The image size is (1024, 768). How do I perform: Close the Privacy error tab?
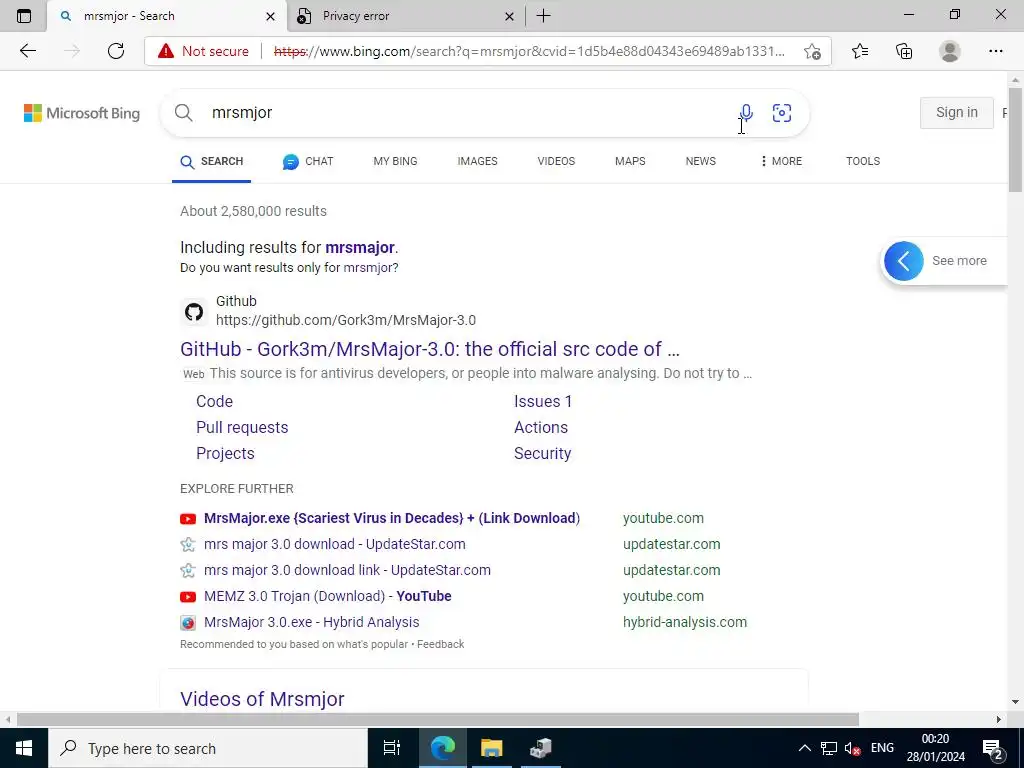click(x=509, y=16)
